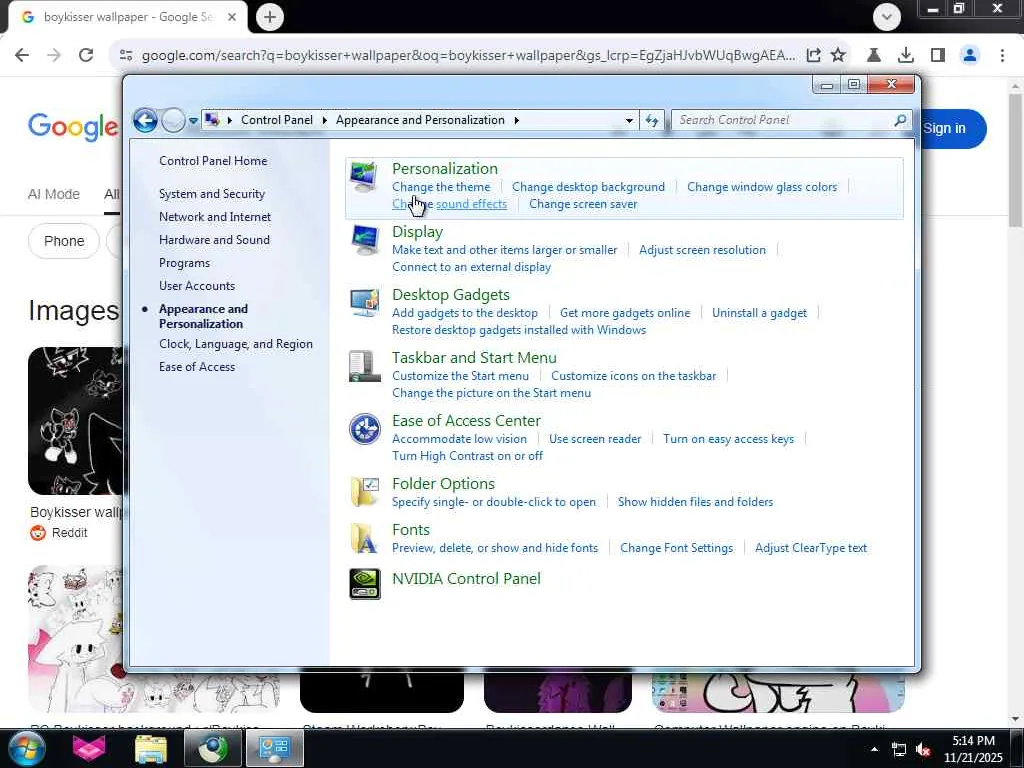The height and width of the screenshot is (768, 1024).
Task: Open Windows Explorer from the taskbar
Action: 151,748
